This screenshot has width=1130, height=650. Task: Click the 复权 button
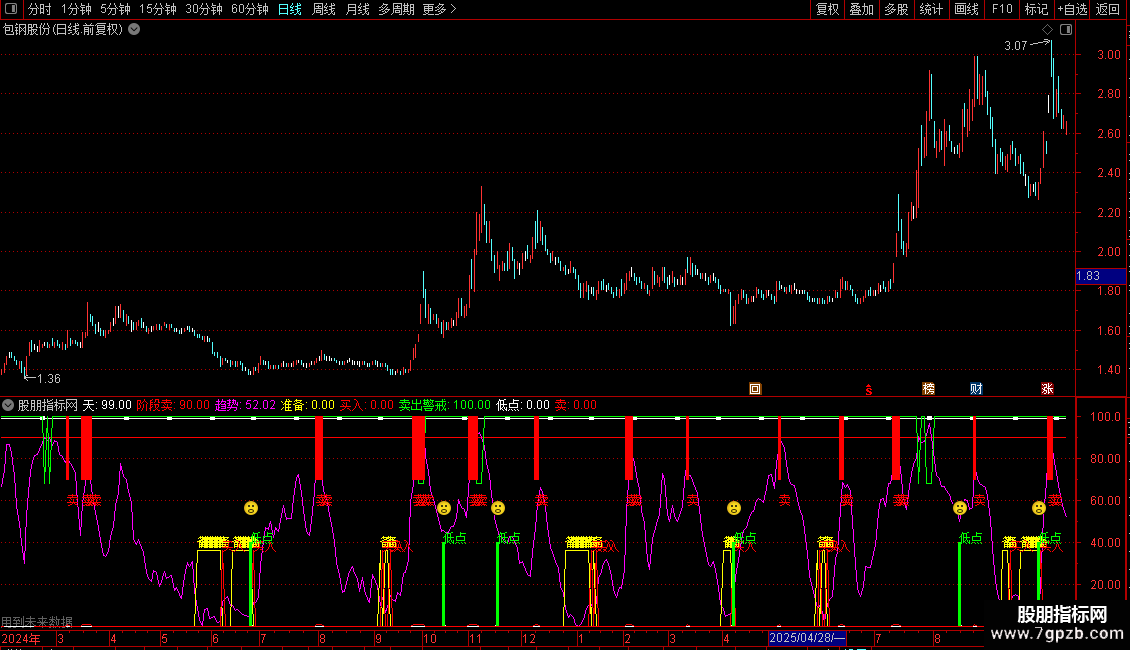click(x=827, y=9)
